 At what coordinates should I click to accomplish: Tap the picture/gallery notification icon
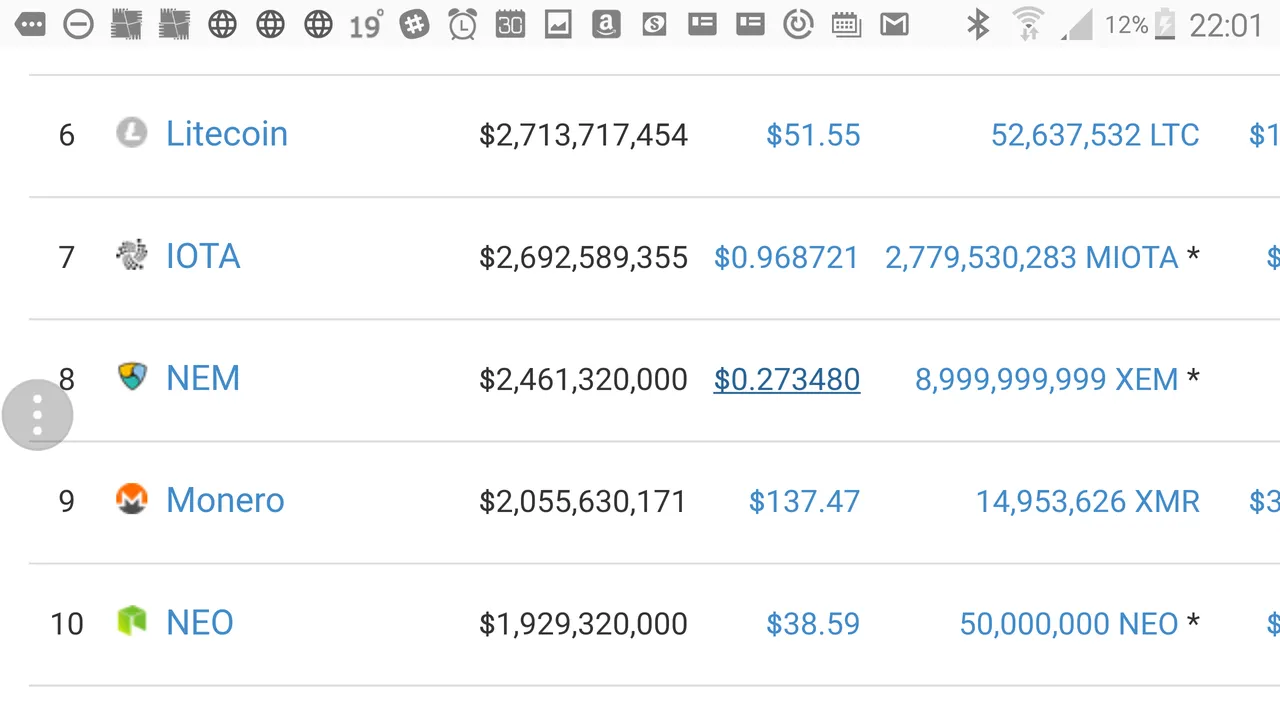(558, 24)
